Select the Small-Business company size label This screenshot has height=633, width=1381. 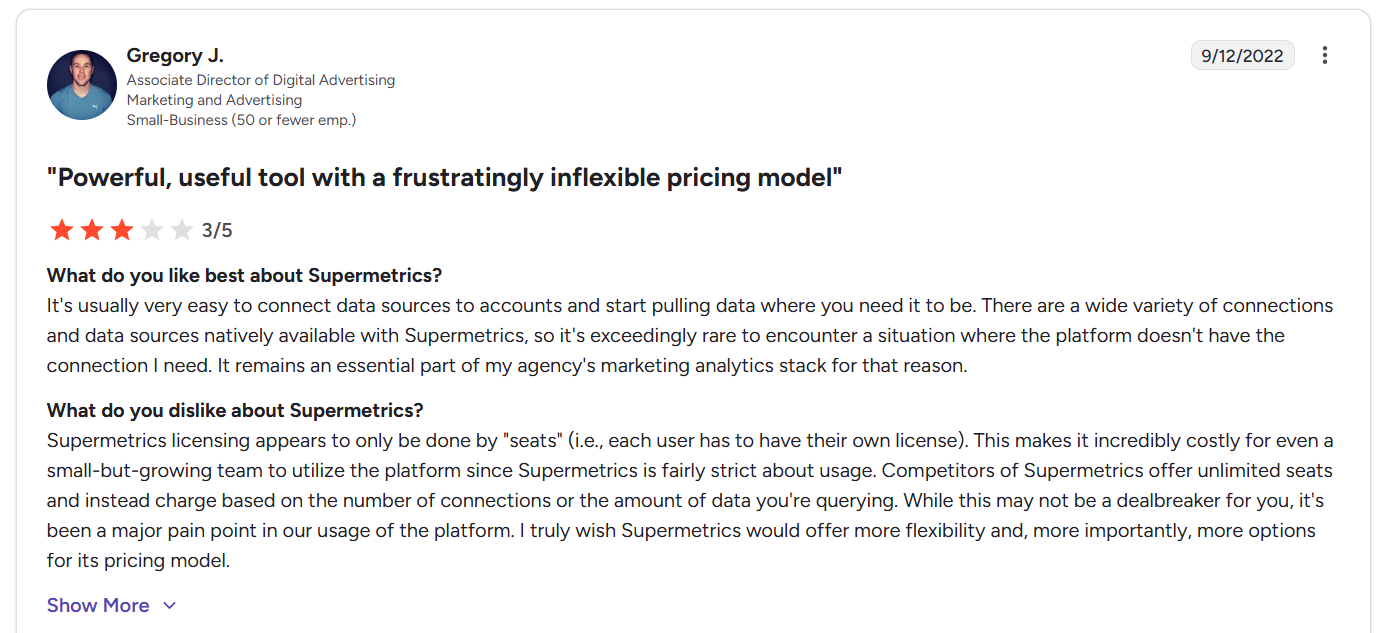pyautogui.click(x=241, y=120)
